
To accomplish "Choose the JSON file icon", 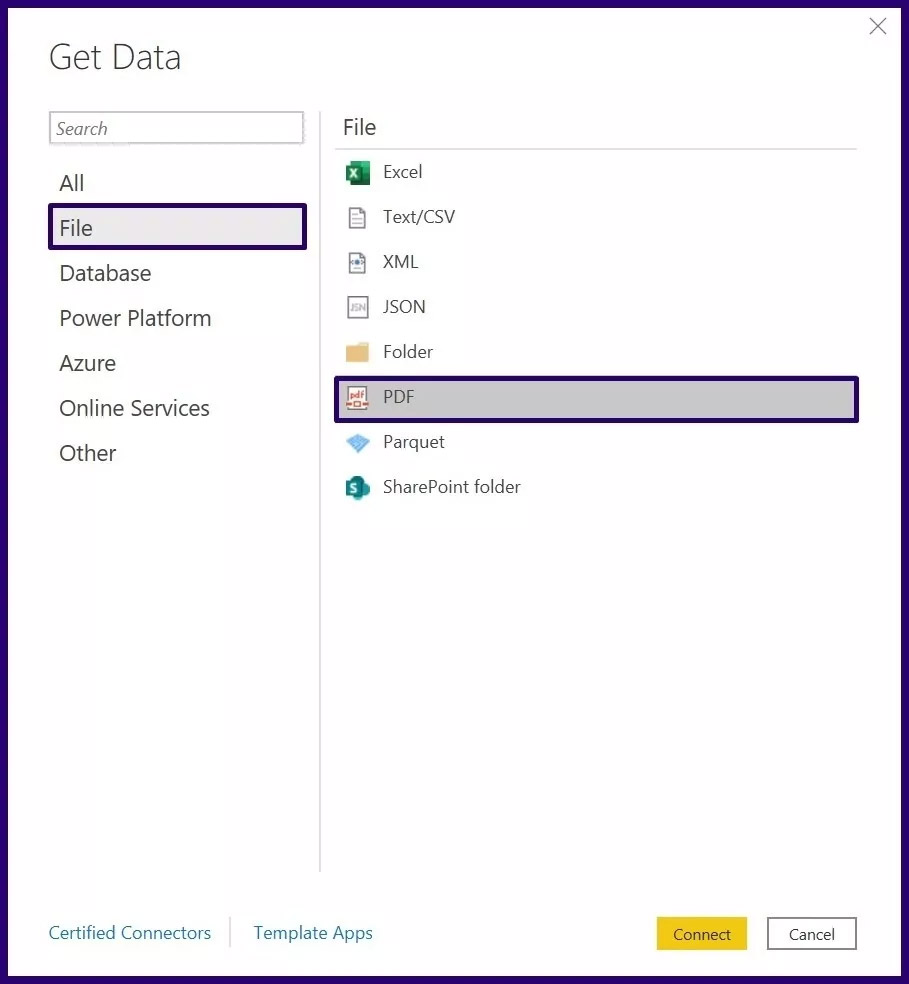I will pyautogui.click(x=357, y=308).
